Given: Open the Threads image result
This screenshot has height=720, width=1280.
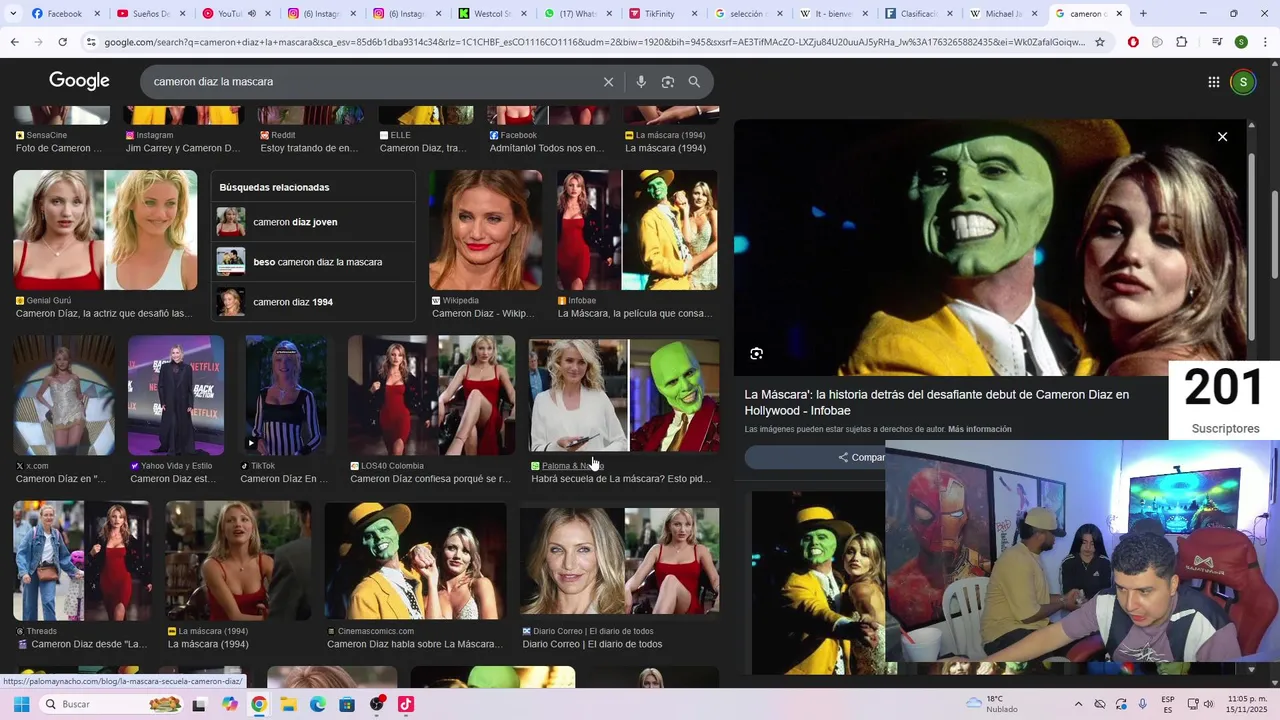Looking at the screenshot, I should 82,561.
